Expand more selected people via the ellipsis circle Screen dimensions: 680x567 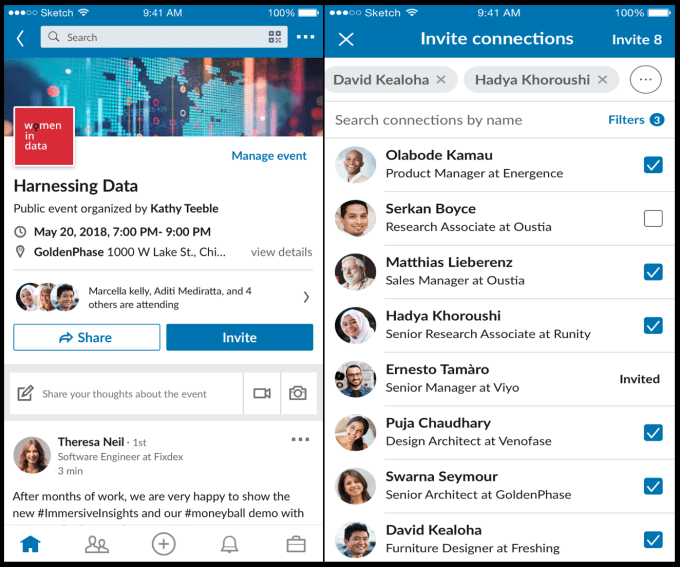645,79
